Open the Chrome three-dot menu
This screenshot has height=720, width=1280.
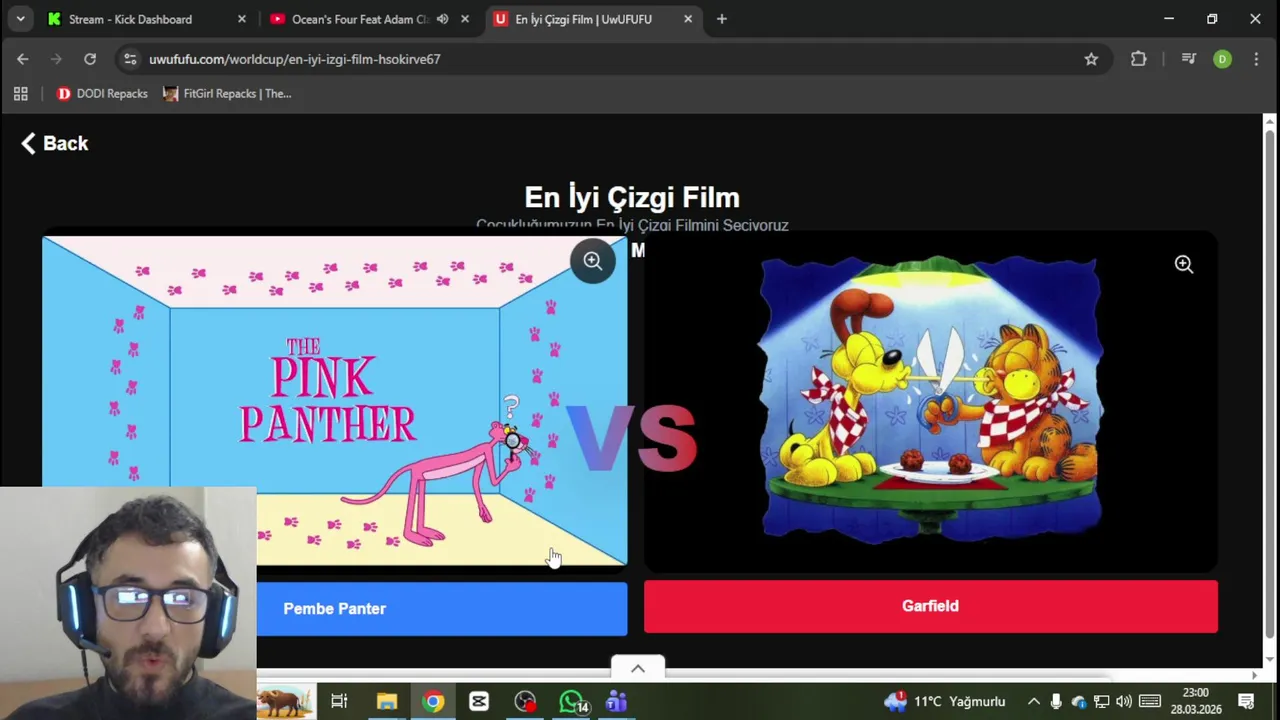tap(1256, 59)
